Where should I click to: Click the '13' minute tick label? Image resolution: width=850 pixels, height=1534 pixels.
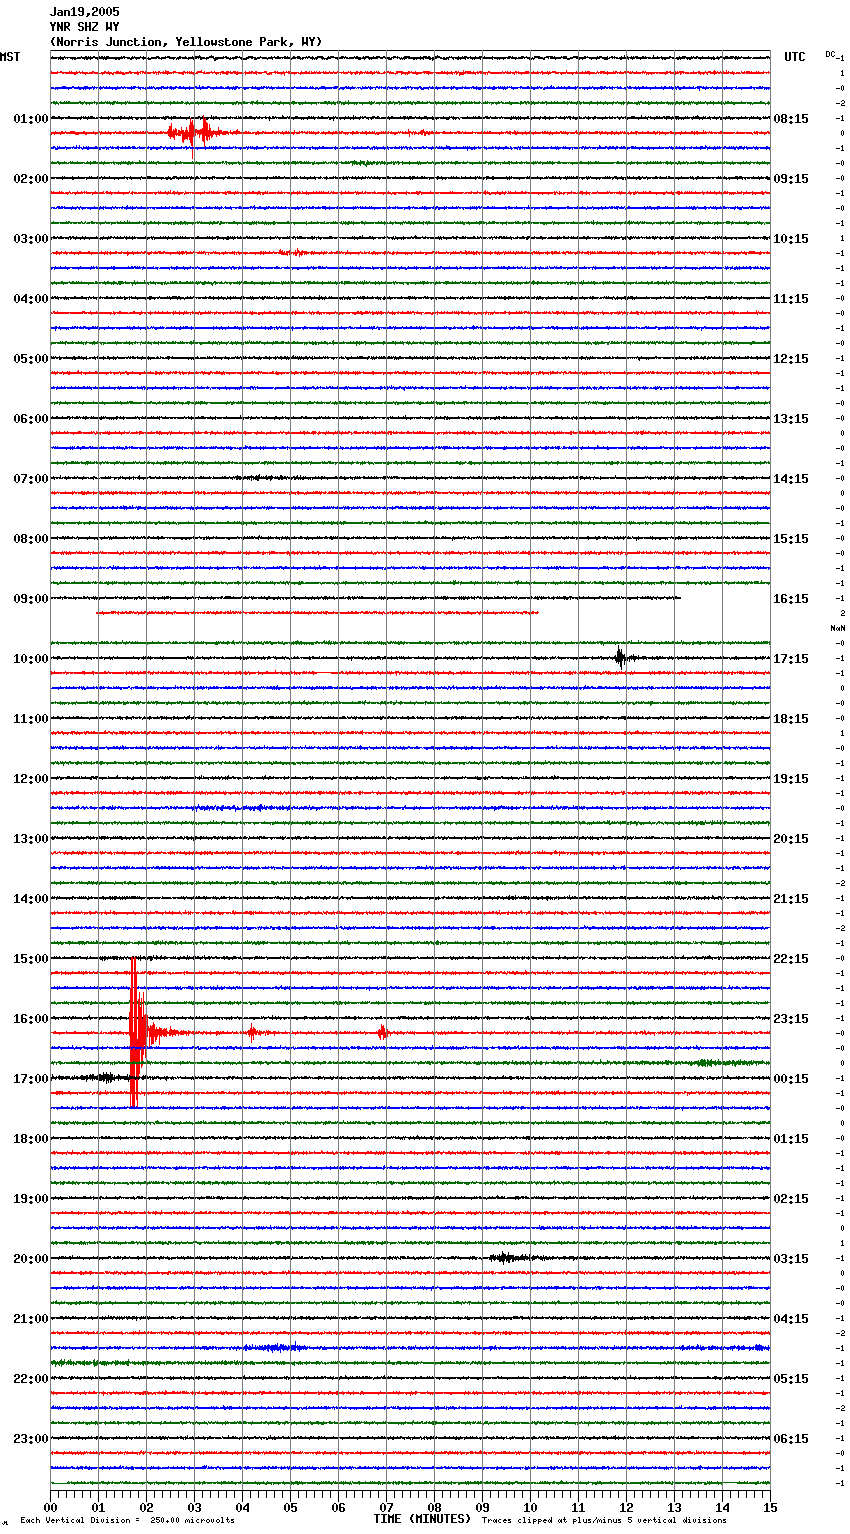(x=674, y=1508)
